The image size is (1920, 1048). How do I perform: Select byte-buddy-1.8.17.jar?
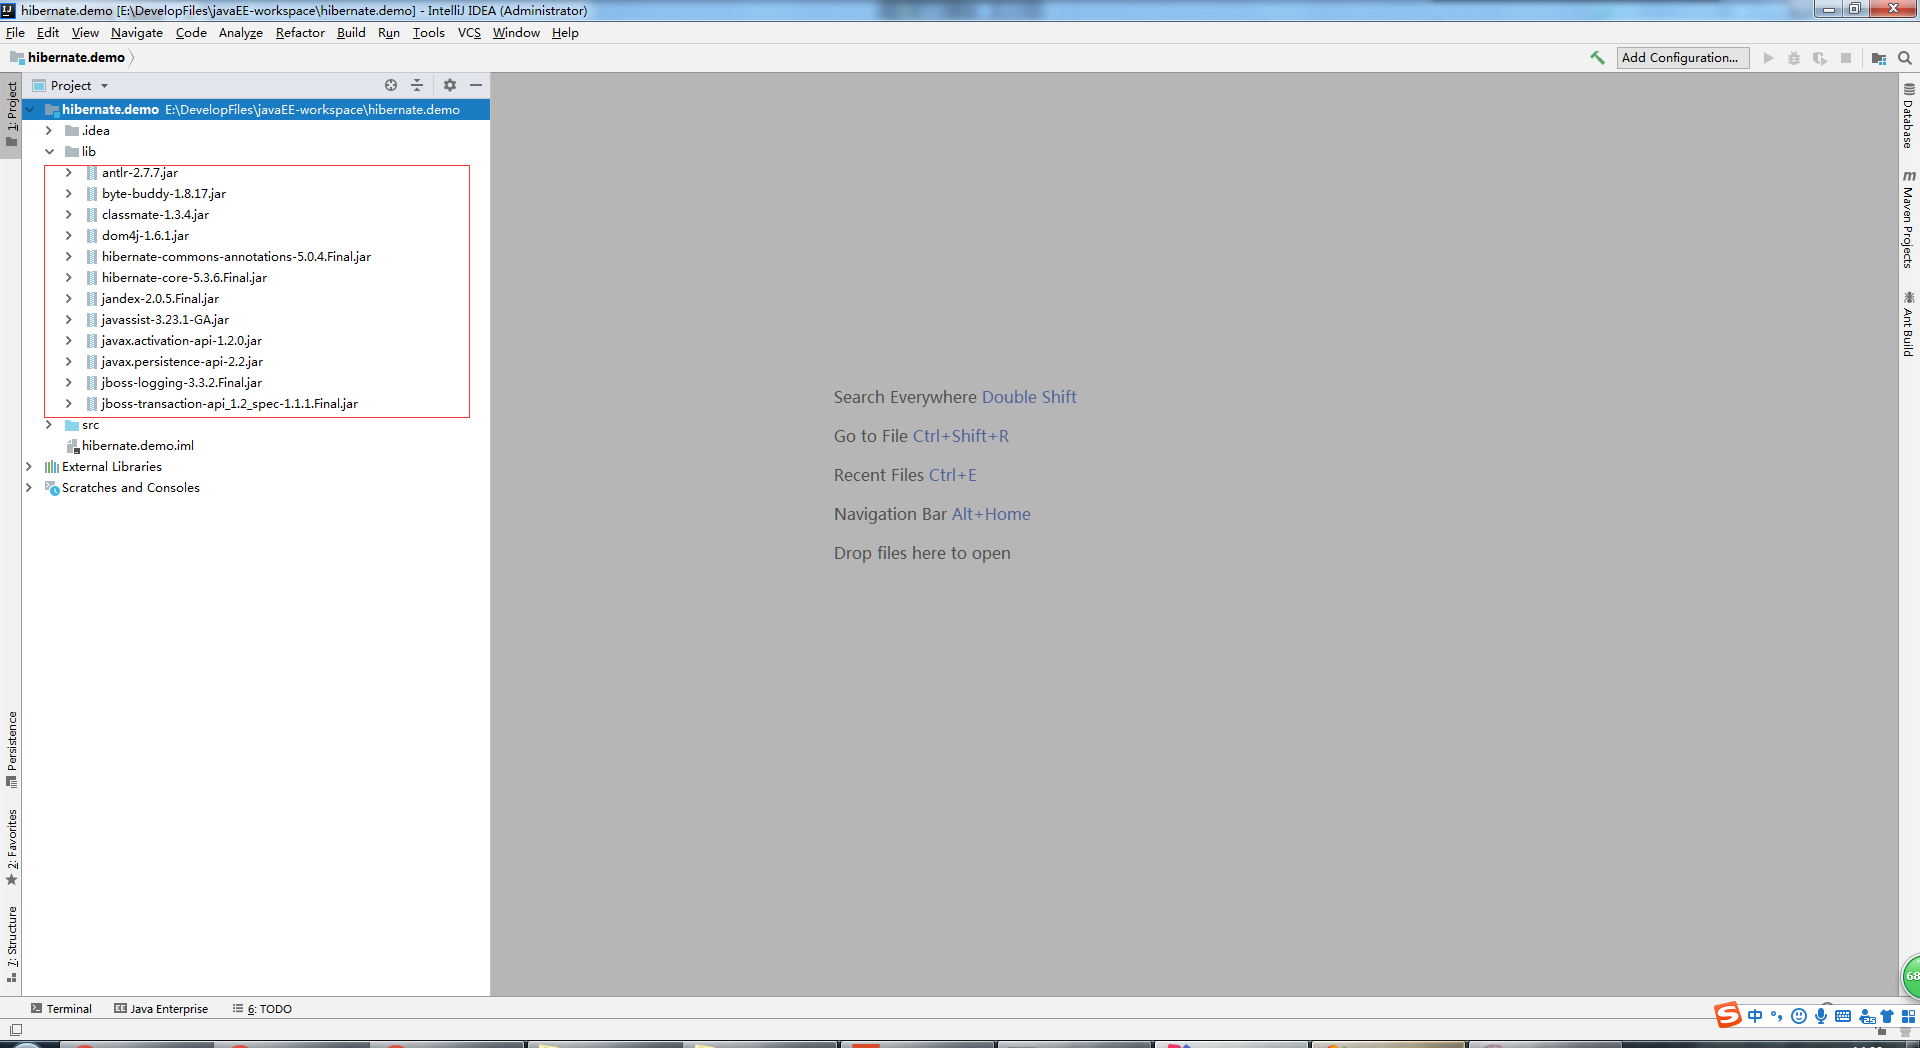tap(164, 194)
